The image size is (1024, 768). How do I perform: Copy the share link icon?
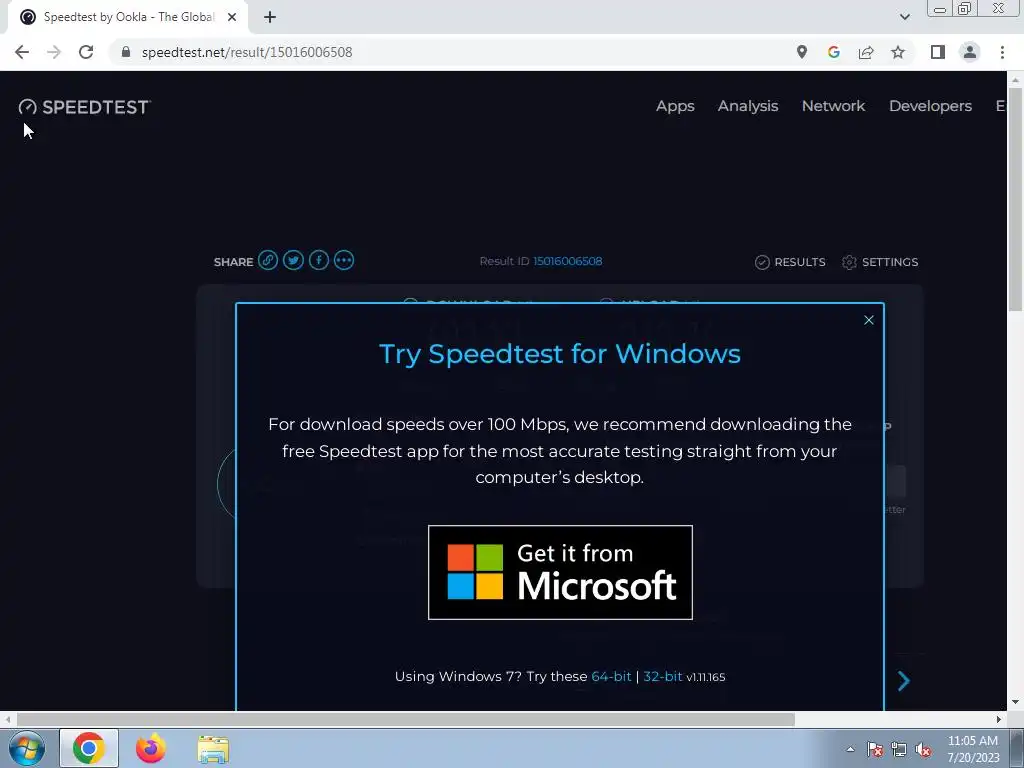268,261
